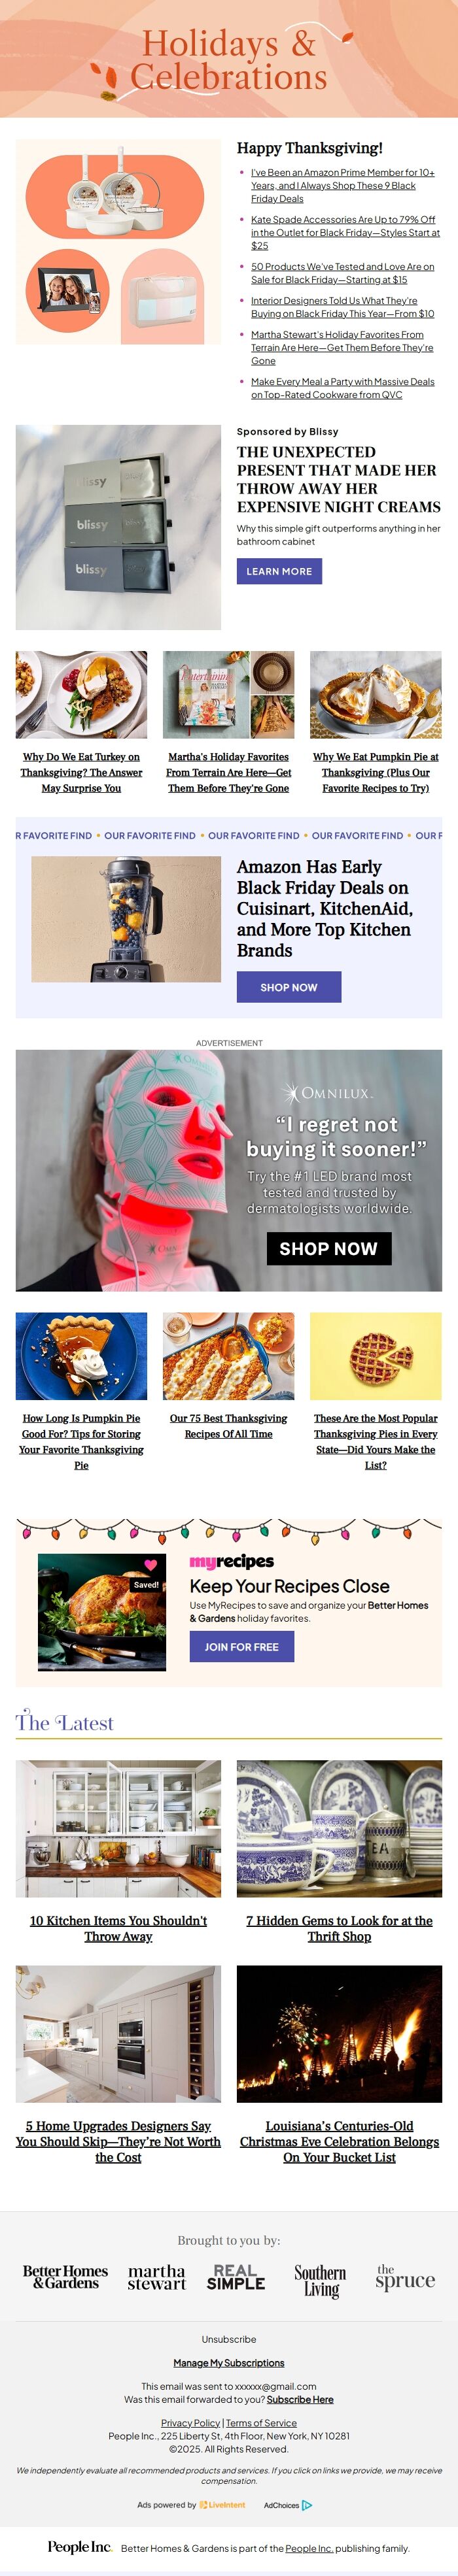Open Manage My Subscriptions link
Screen dimensions: 458x2576
click(x=229, y=2363)
